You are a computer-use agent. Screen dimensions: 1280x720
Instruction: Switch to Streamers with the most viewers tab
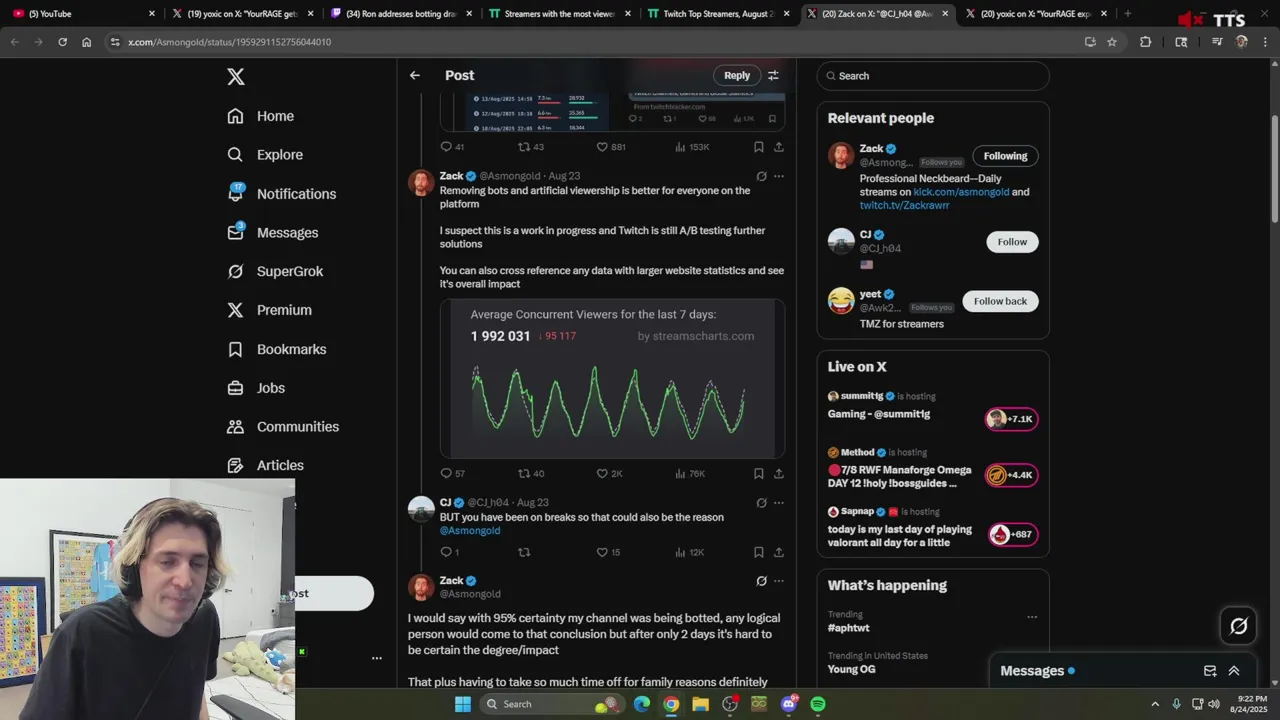point(562,14)
